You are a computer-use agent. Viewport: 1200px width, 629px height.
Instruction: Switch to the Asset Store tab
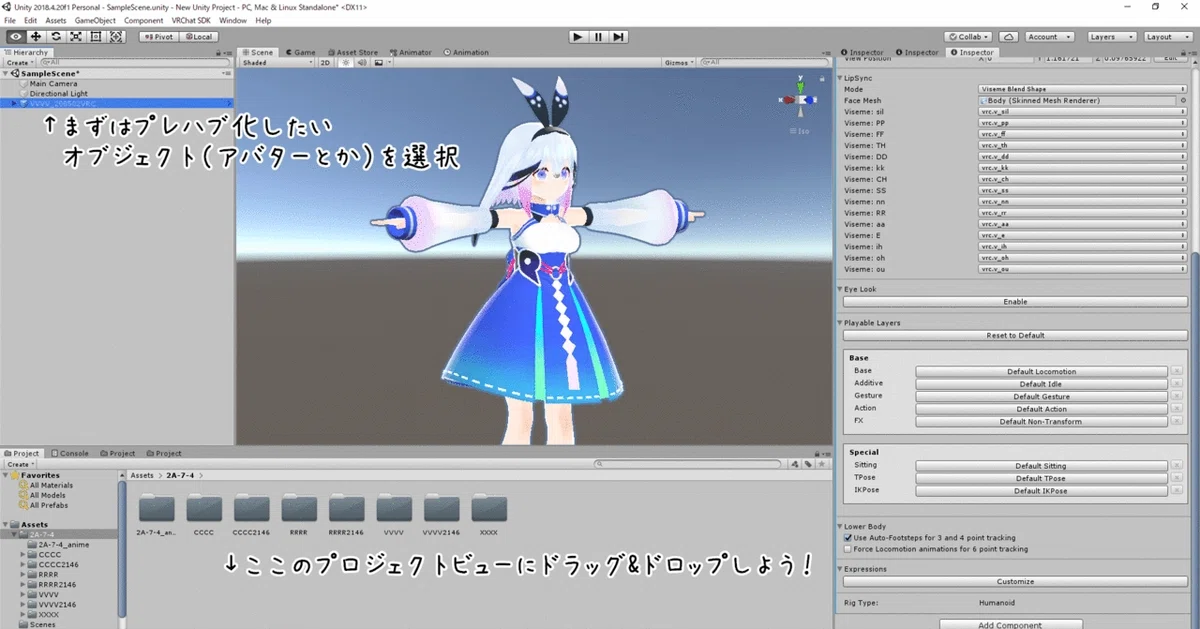pos(352,52)
